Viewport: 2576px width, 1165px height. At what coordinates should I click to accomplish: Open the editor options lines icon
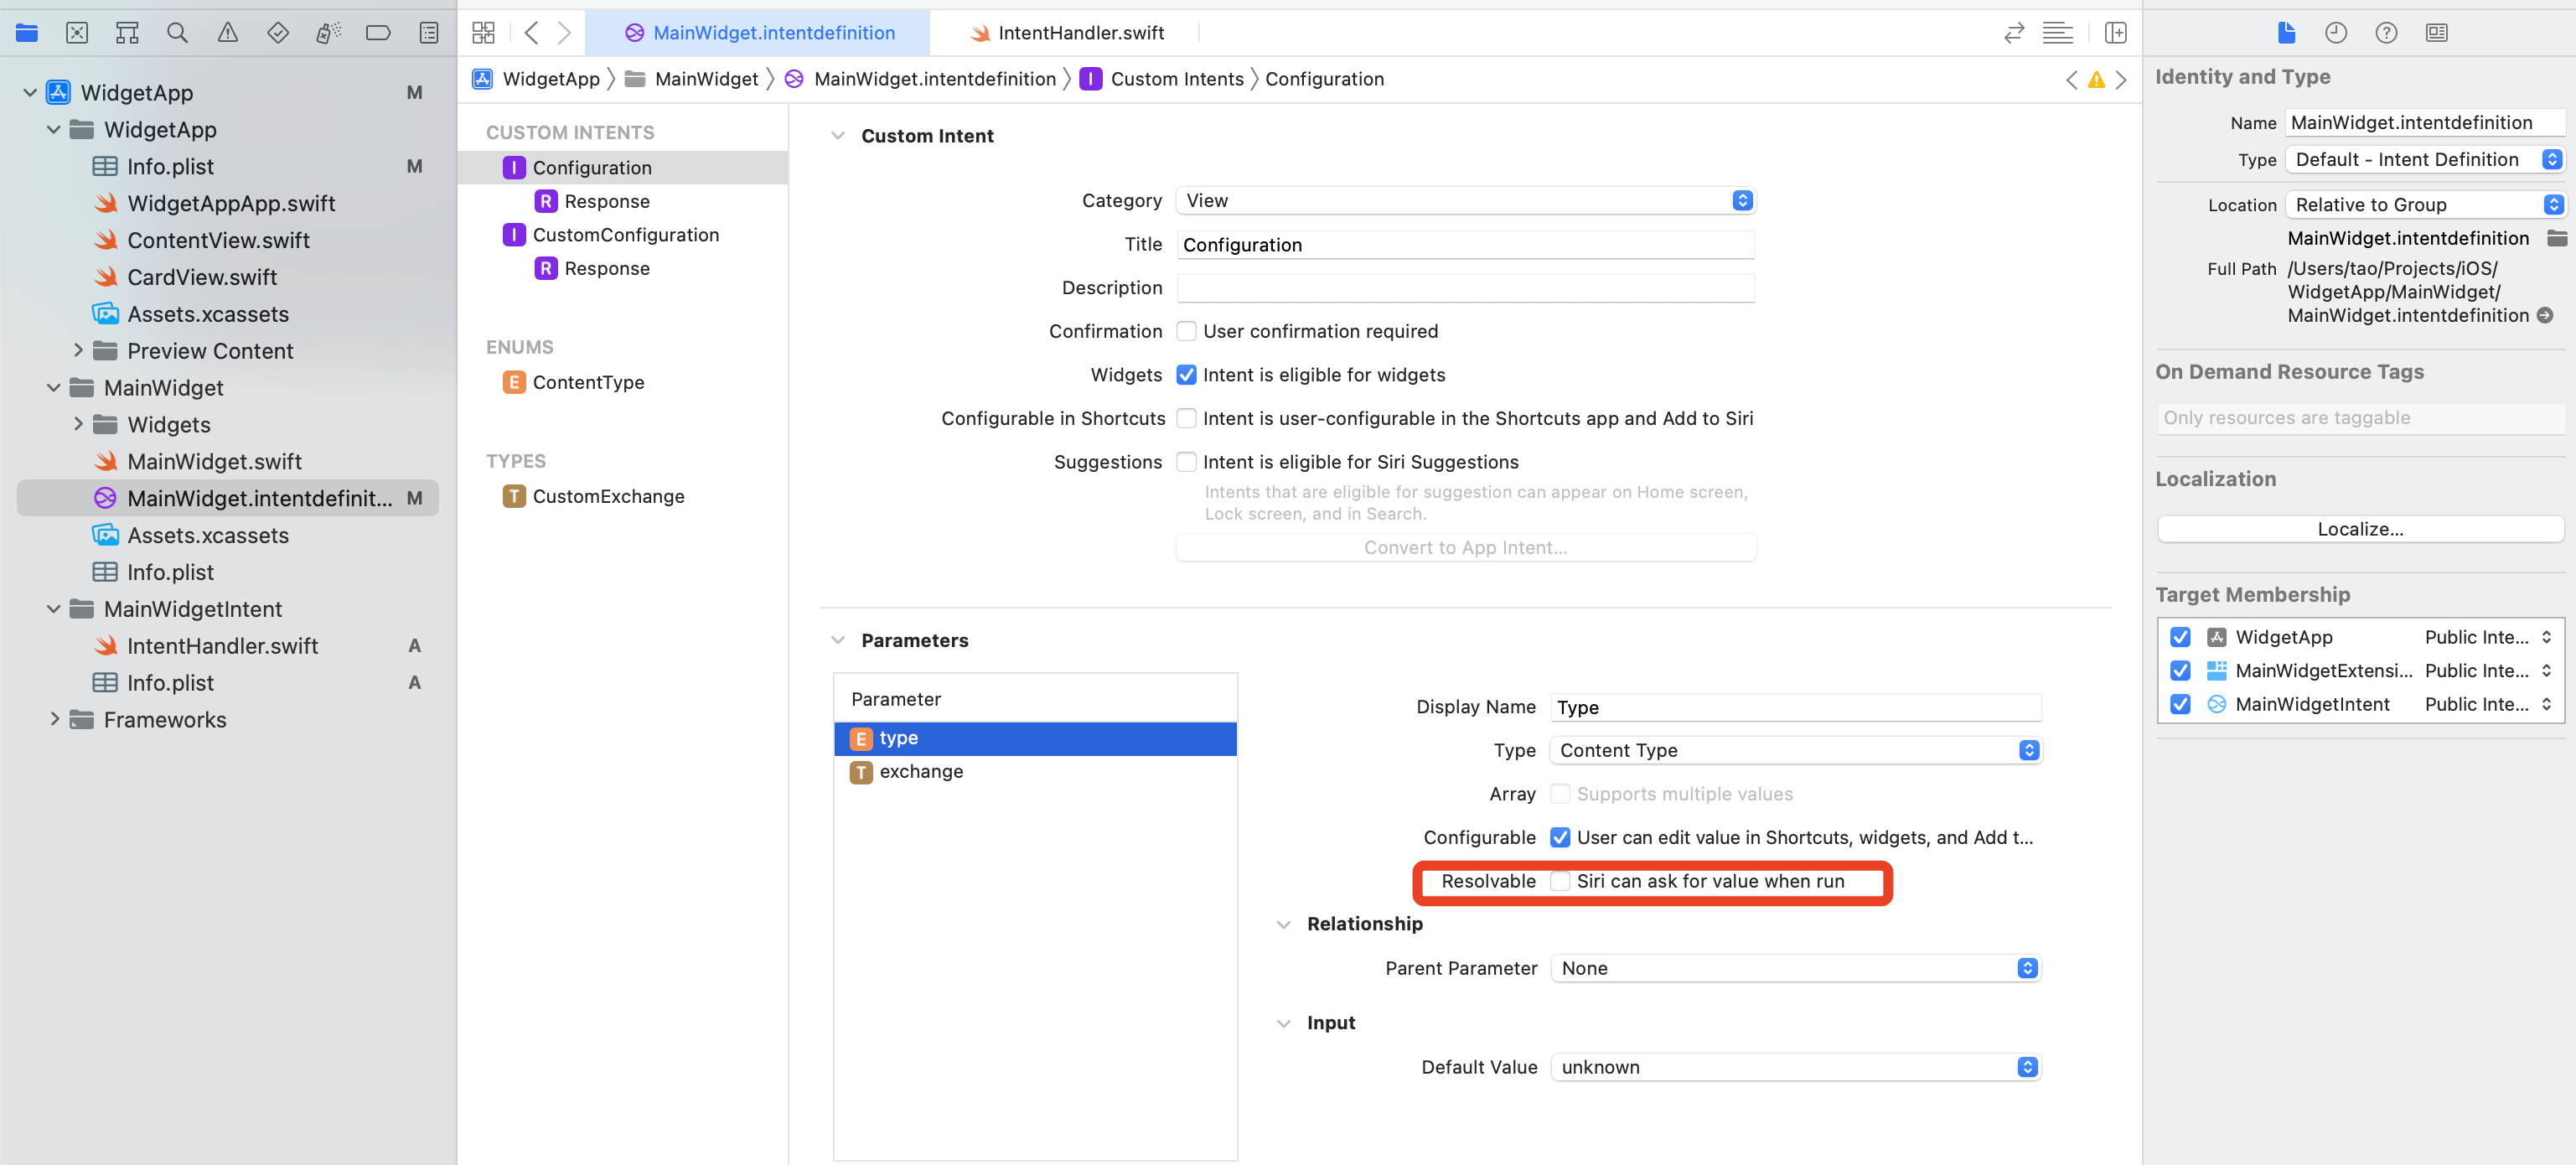pyautogui.click(x=2058, y=33)
